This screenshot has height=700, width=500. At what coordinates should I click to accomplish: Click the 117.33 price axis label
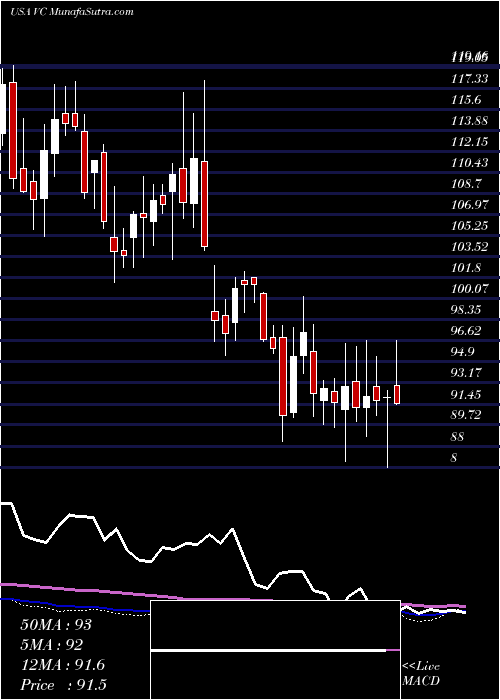point(468,79)
